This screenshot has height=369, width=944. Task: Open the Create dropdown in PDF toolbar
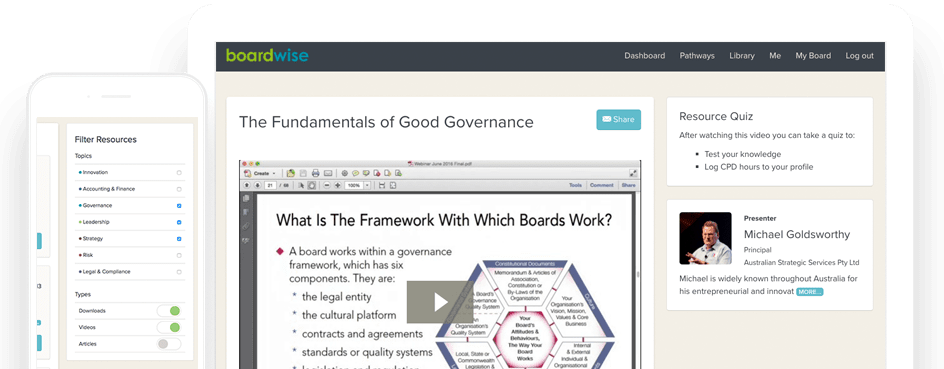[261, 173]
